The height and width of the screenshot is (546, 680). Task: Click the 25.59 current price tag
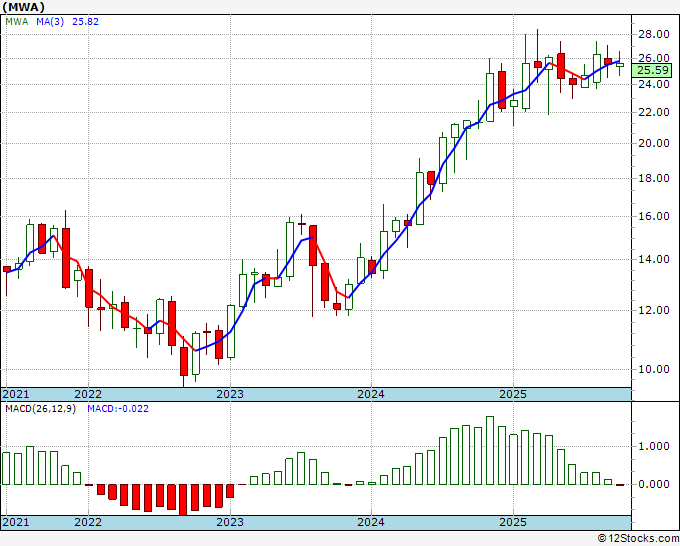(x=654, y=70)
